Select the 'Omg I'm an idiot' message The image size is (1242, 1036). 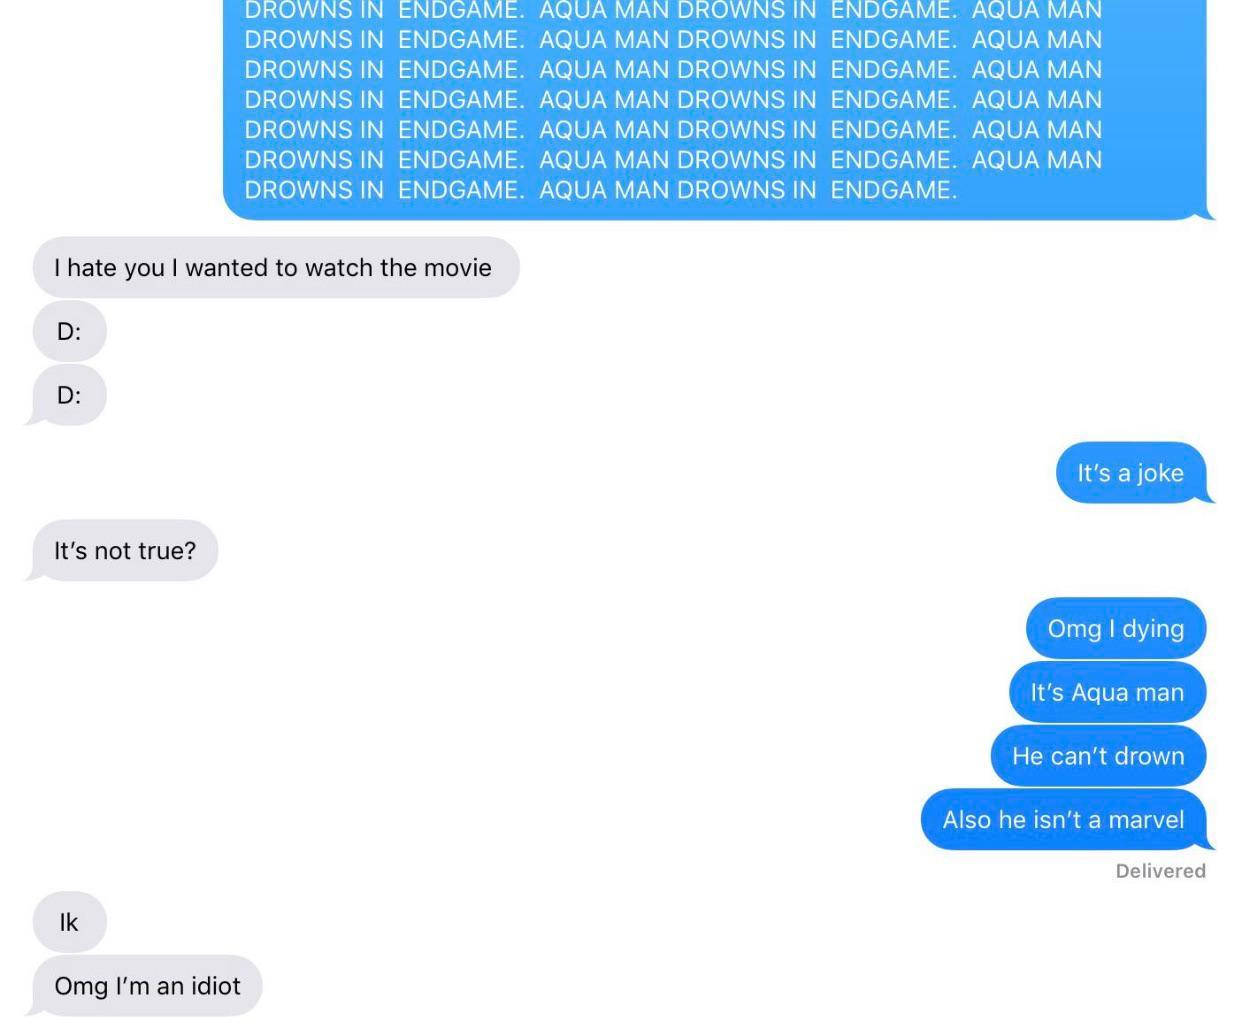(145, 986)
